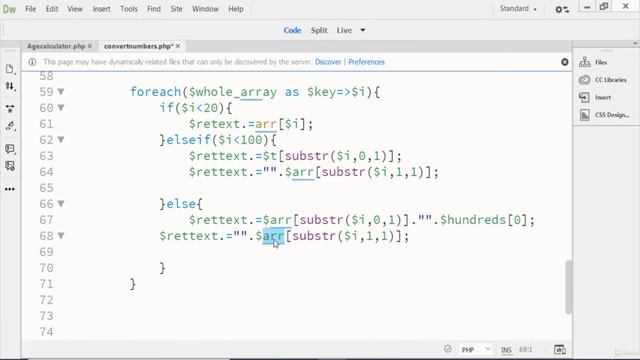640x360 pixels.
Task: Close the Agecalculator.php tab
Action: 90,46
